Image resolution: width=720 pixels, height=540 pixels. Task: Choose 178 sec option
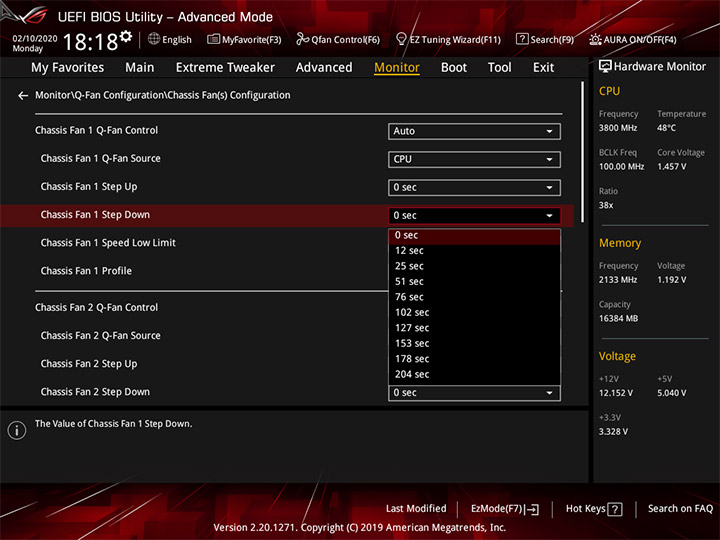474,359
